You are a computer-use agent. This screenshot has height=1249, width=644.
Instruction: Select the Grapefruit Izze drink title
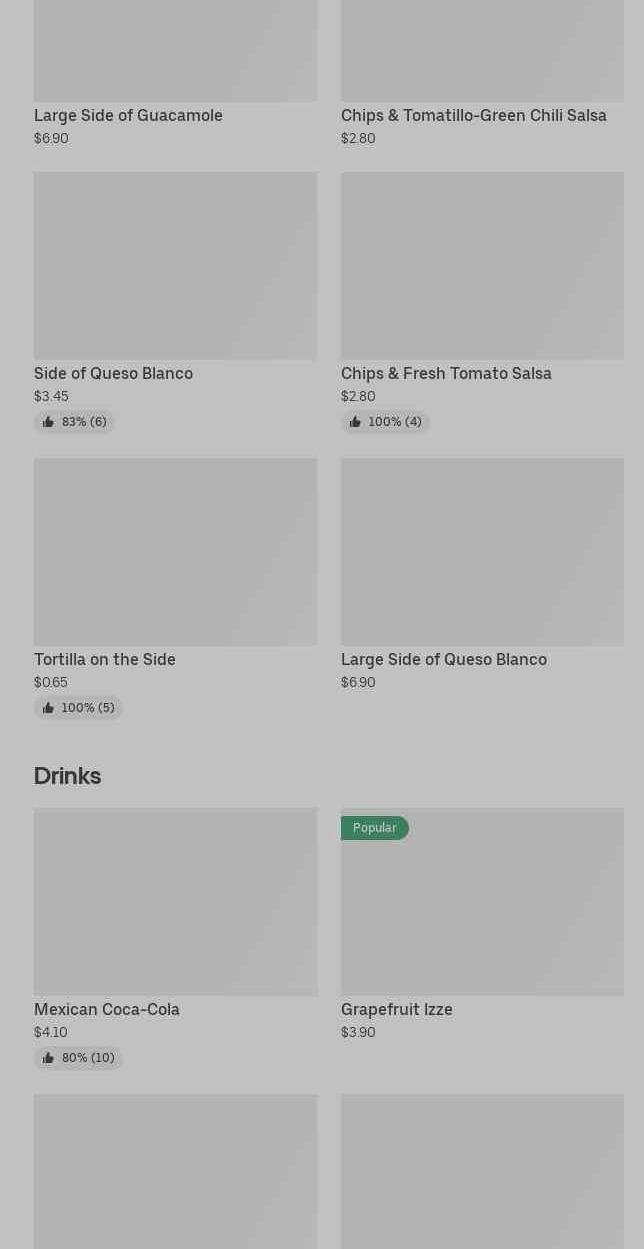(397, 1009)
